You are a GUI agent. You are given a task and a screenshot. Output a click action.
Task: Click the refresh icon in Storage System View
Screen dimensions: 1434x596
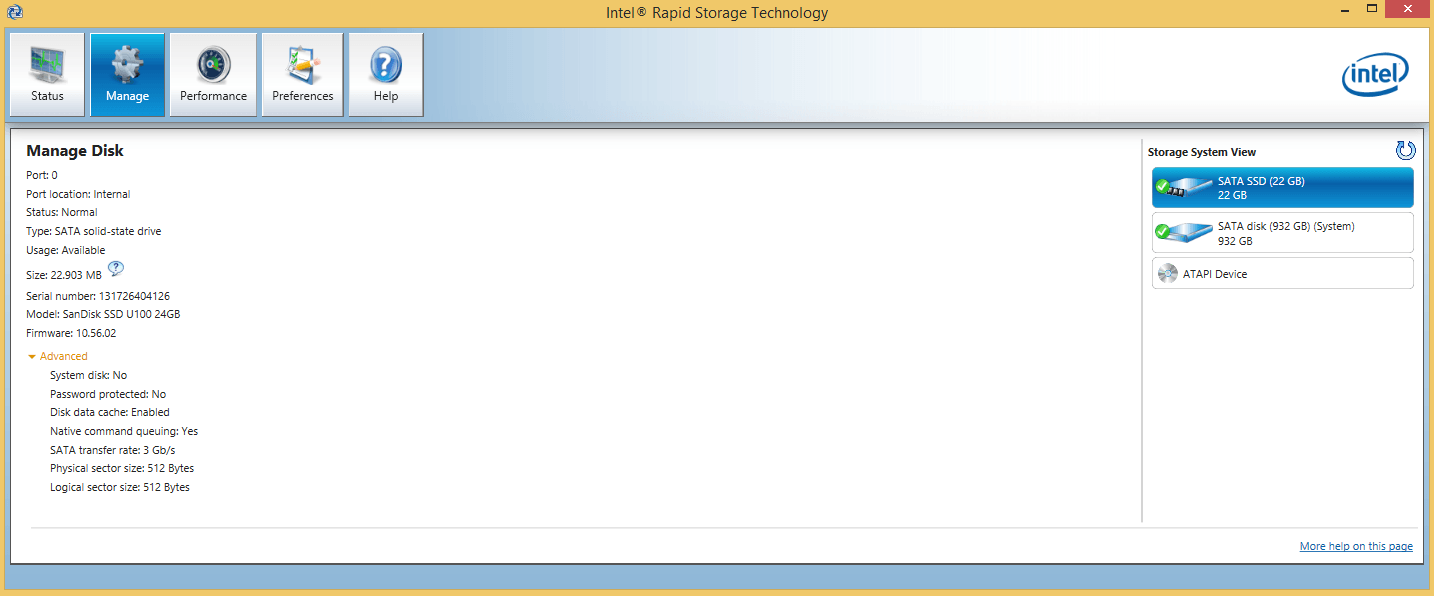pyautogui.click(x=1406, y=151)
